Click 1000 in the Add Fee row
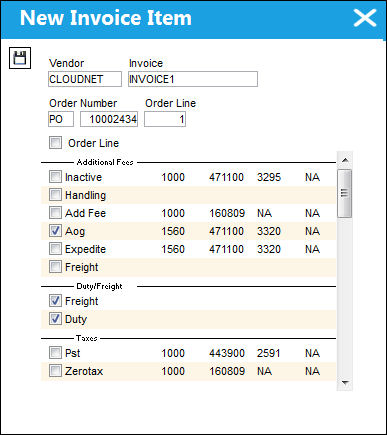 (x=173, y=213)
